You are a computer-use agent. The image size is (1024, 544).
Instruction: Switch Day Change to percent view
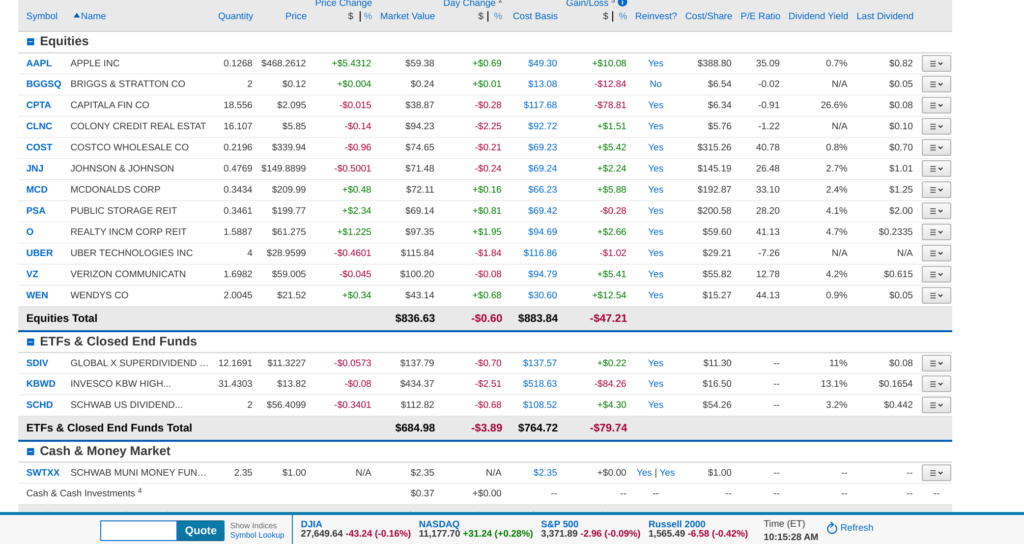[x=498, y=16]
